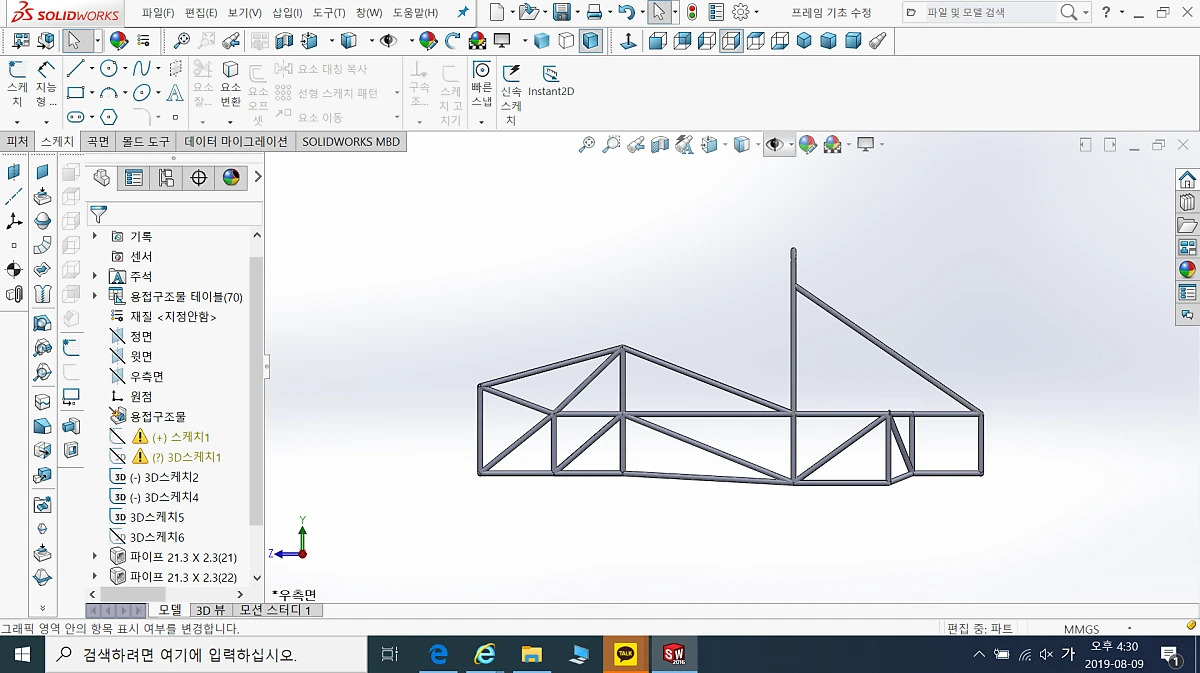Open the 삽입(I) menu

point(286,13)
